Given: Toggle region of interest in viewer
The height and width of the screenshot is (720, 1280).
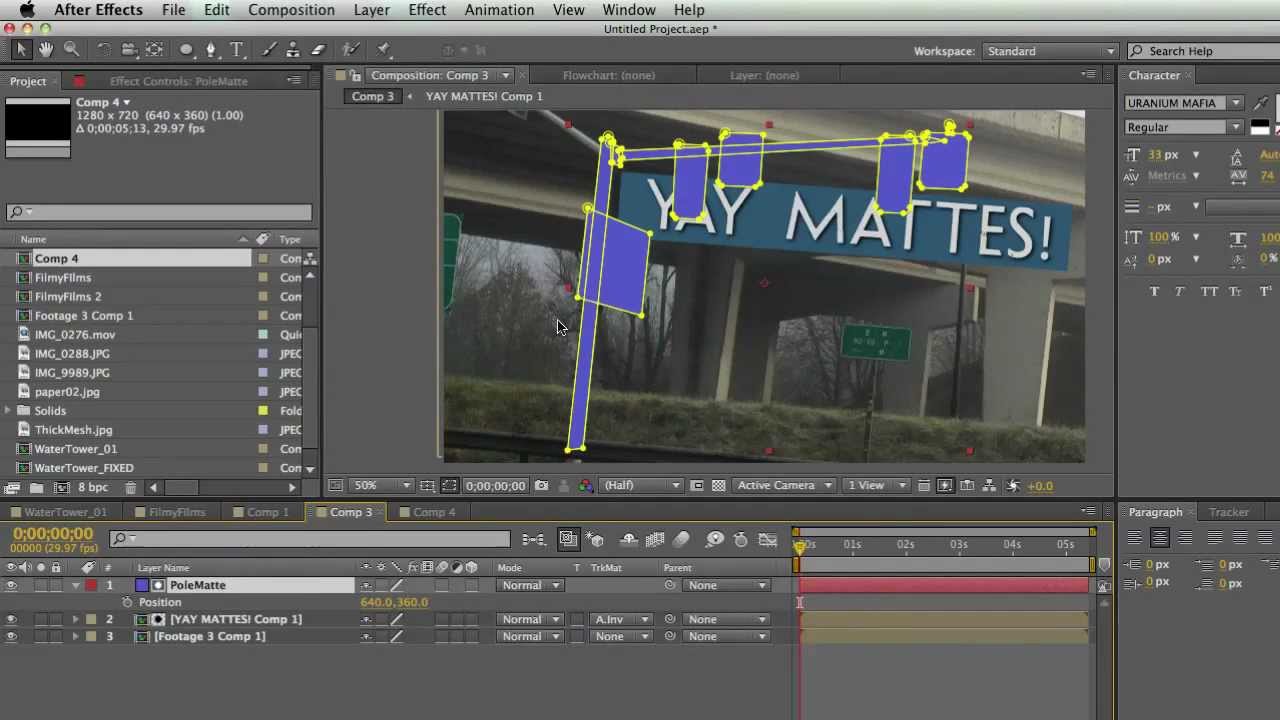Looking at the screenshot, I should click(697, 486).
